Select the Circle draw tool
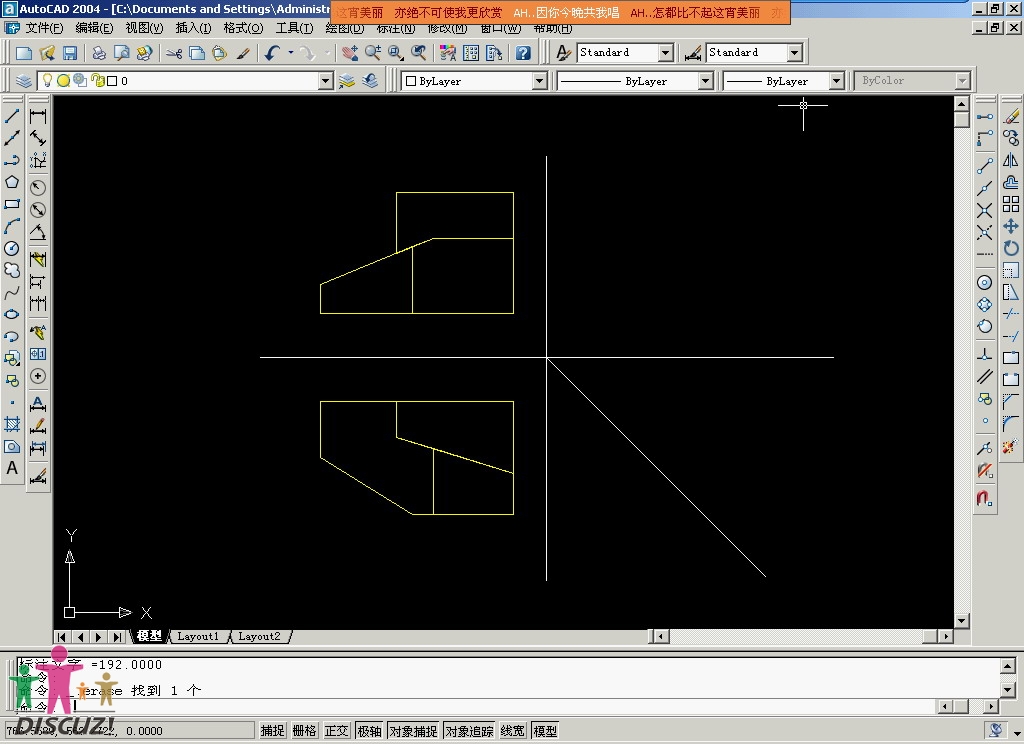Image resolution: width=1024 pixels, height=744 pixels. coord(12,248)
